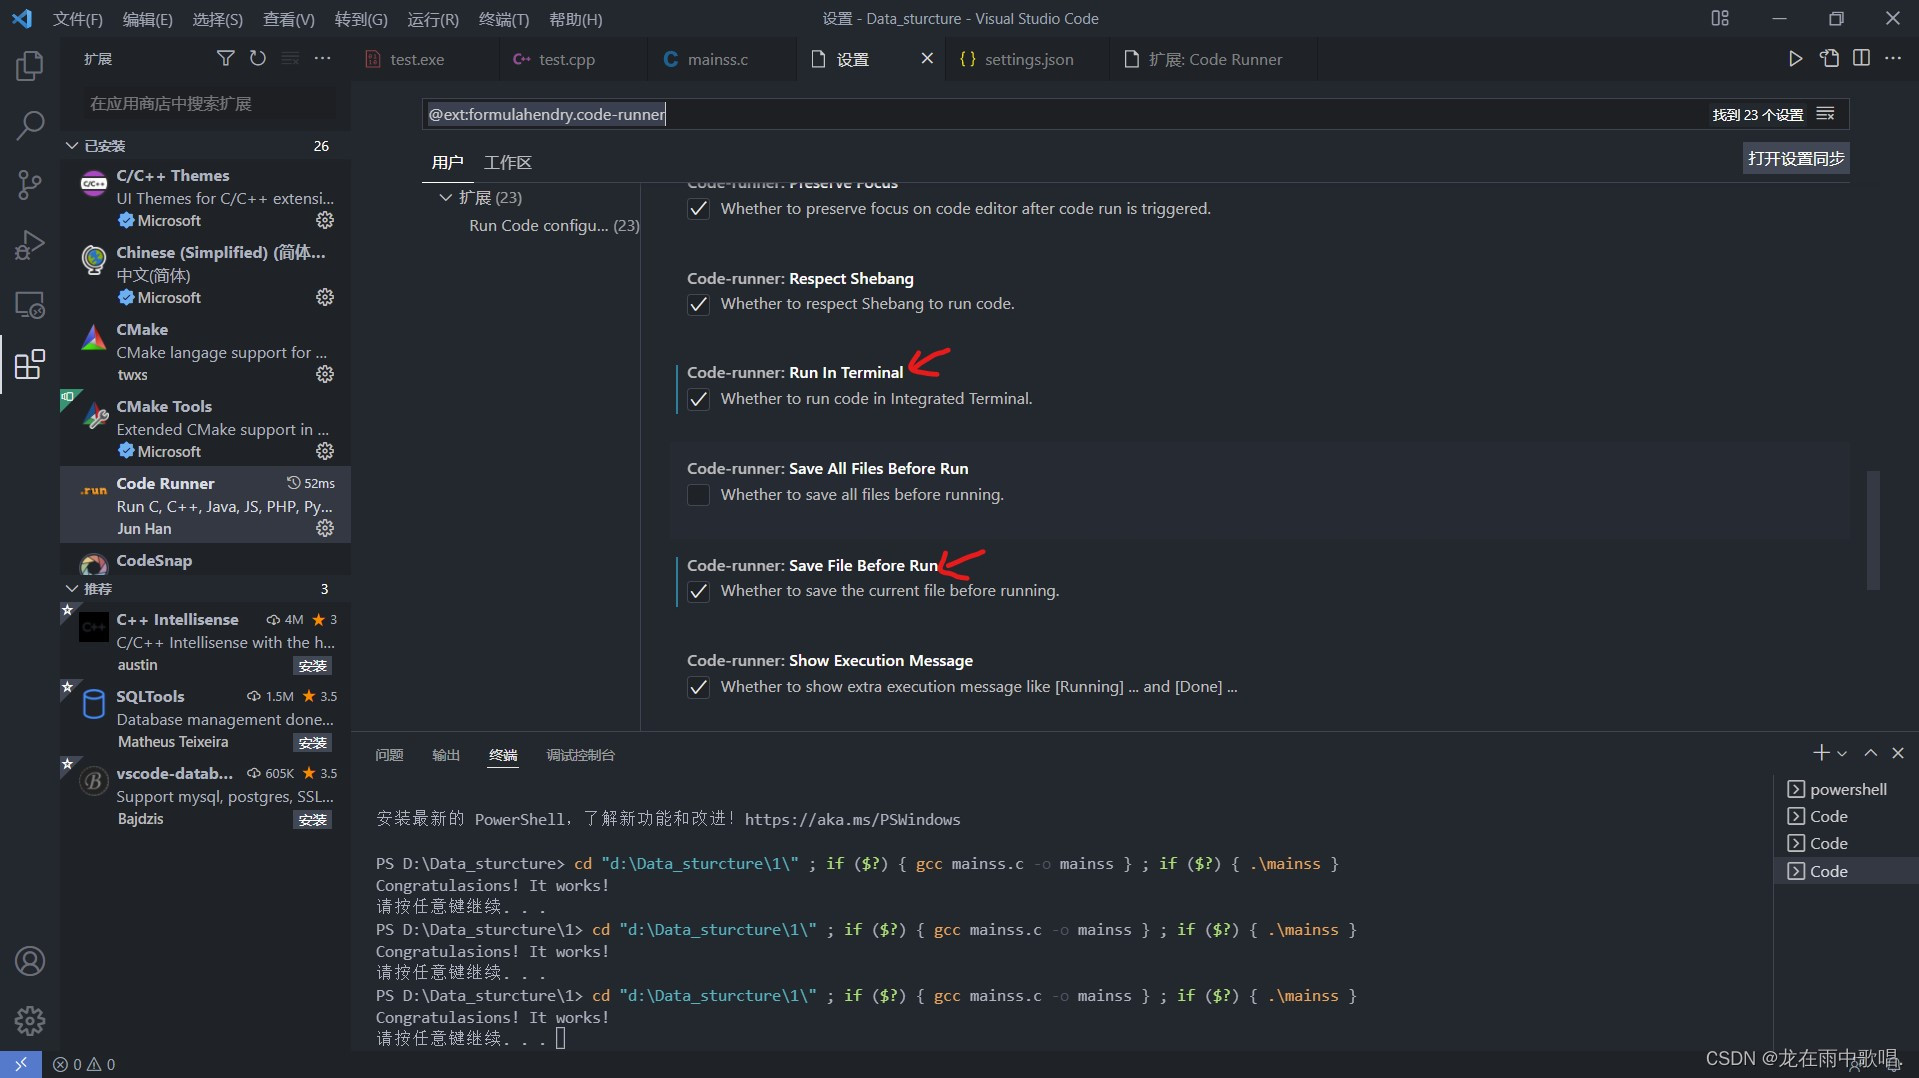1919x1078 pixels.
Task: Switch to 输出 panel tab
Action: [x=446, y=755]
